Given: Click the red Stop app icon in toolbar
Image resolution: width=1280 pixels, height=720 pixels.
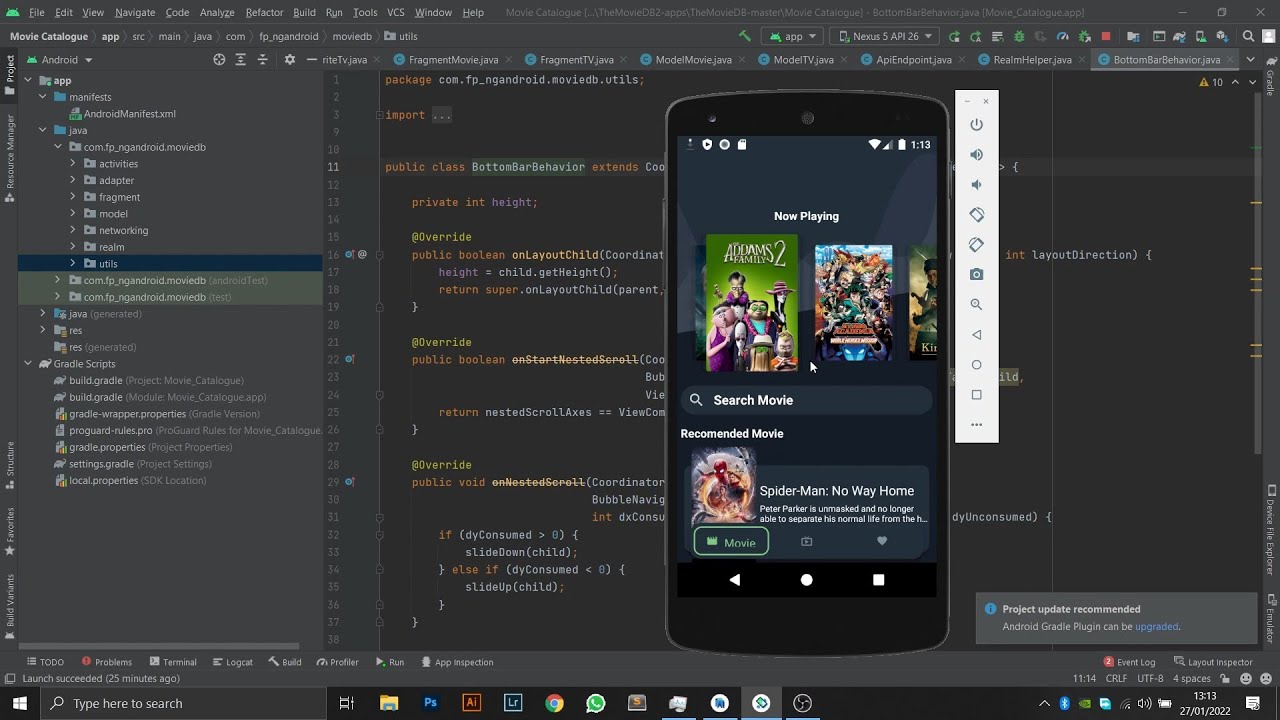Looking at the screenshot, I should click(1105, 36).
